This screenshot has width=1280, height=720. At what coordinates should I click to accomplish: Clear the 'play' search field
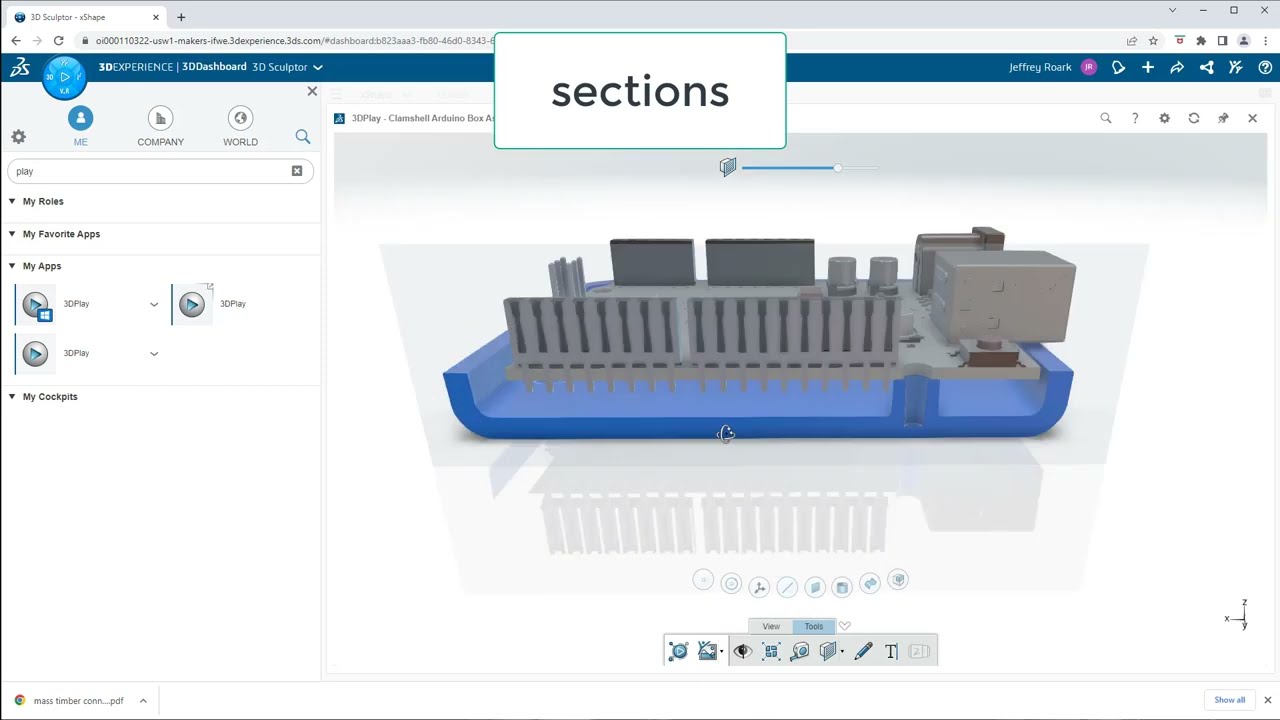click(297, 171)
